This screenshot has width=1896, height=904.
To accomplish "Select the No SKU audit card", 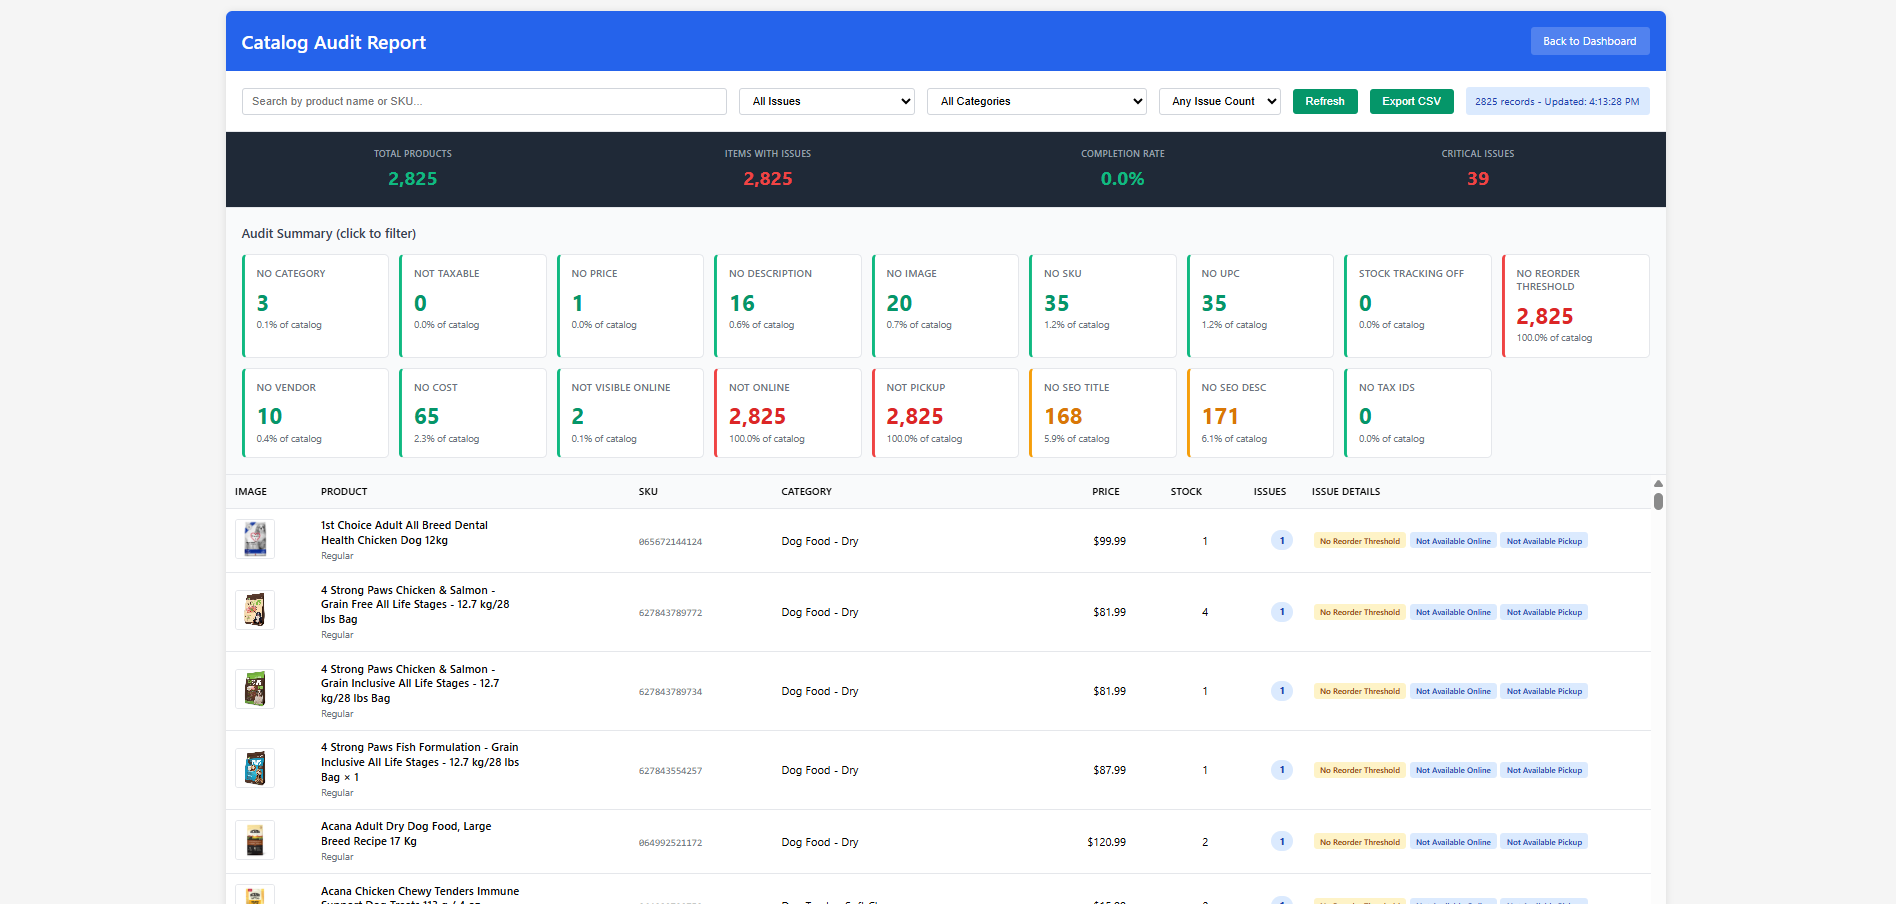I will point(1103,306).
